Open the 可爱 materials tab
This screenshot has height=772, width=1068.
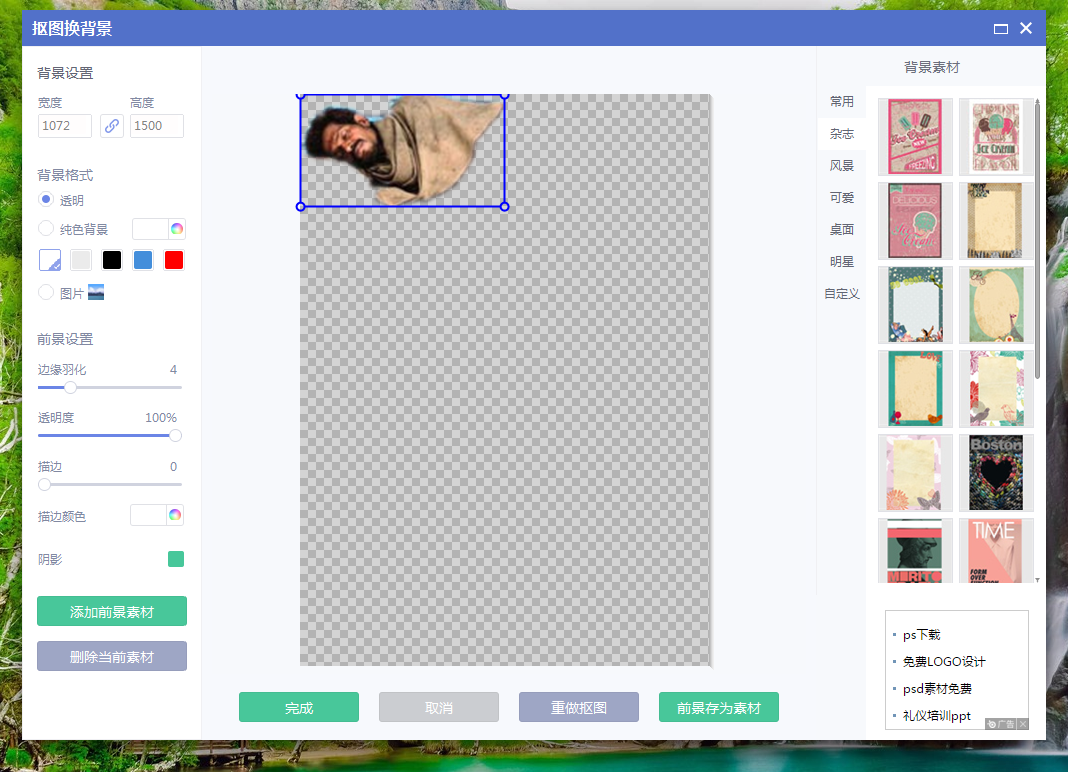[842, 198]
